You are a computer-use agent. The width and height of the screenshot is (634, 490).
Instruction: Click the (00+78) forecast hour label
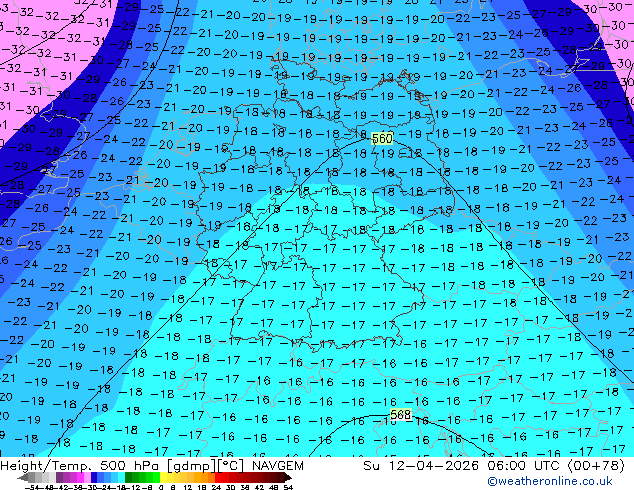click(596, 466)
